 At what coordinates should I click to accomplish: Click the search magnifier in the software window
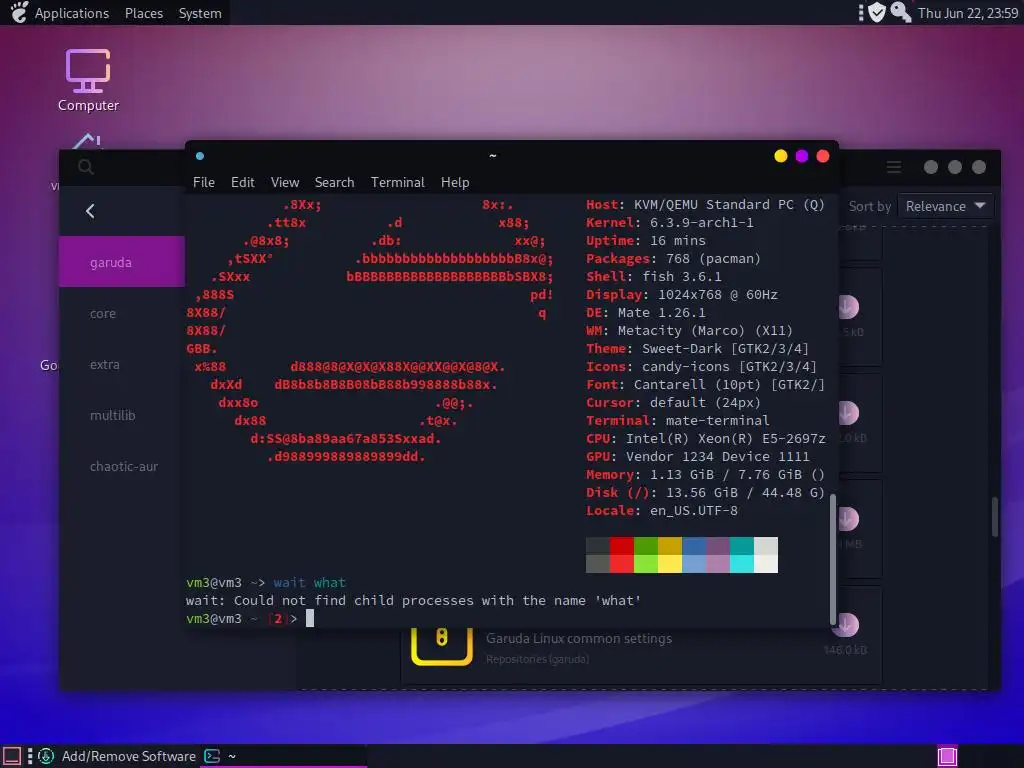86,167
